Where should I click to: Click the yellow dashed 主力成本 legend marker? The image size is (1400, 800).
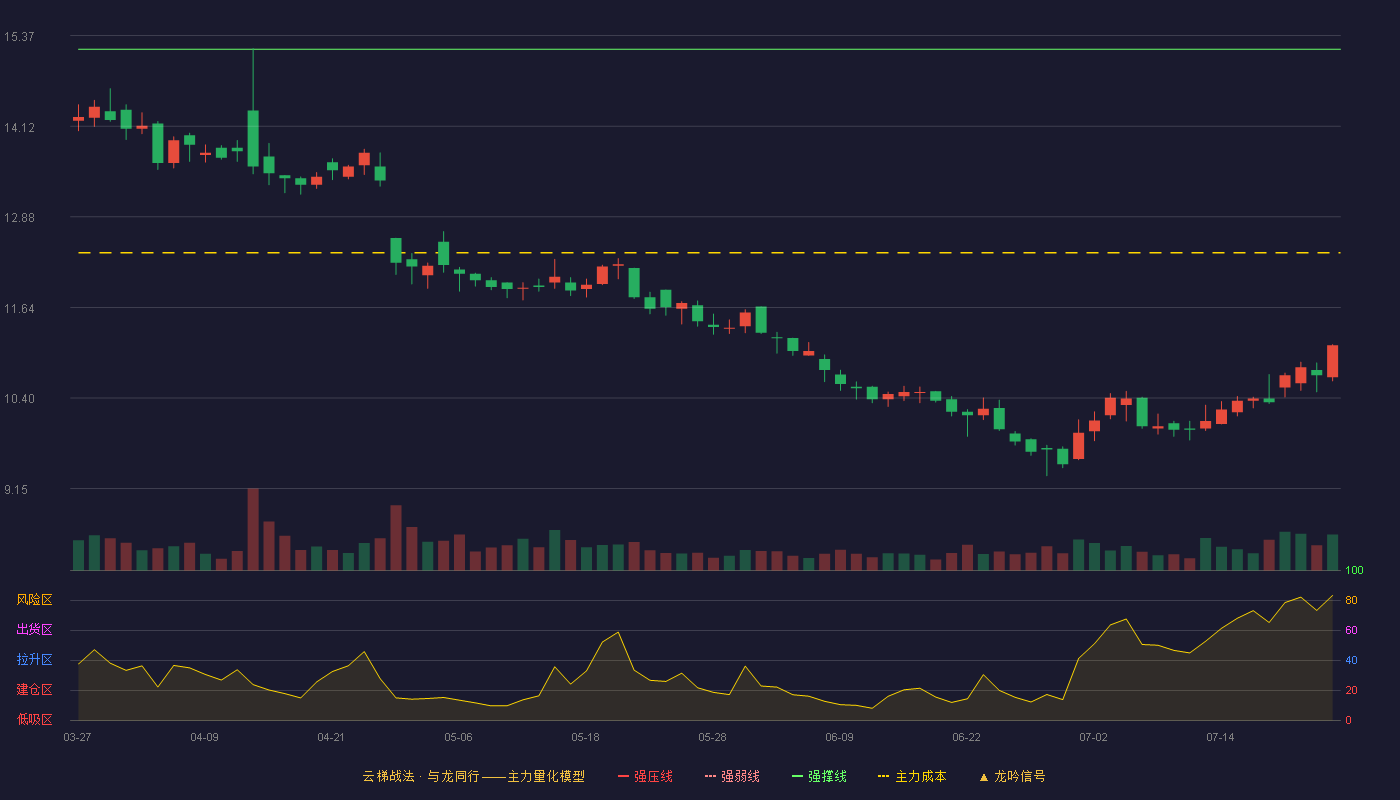[x=883, y=776]
